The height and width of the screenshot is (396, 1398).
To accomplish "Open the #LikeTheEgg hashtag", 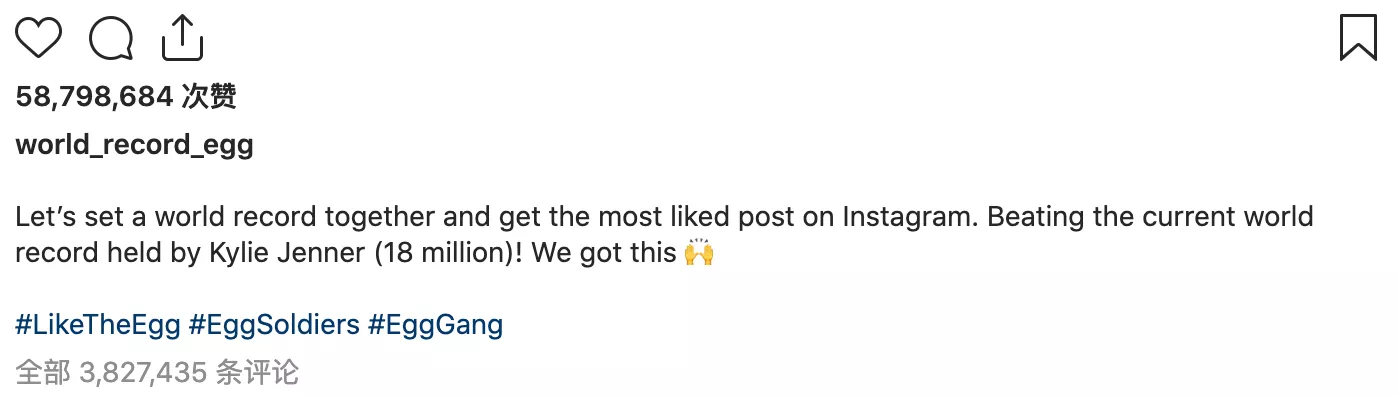I will [x=98, y=325].
